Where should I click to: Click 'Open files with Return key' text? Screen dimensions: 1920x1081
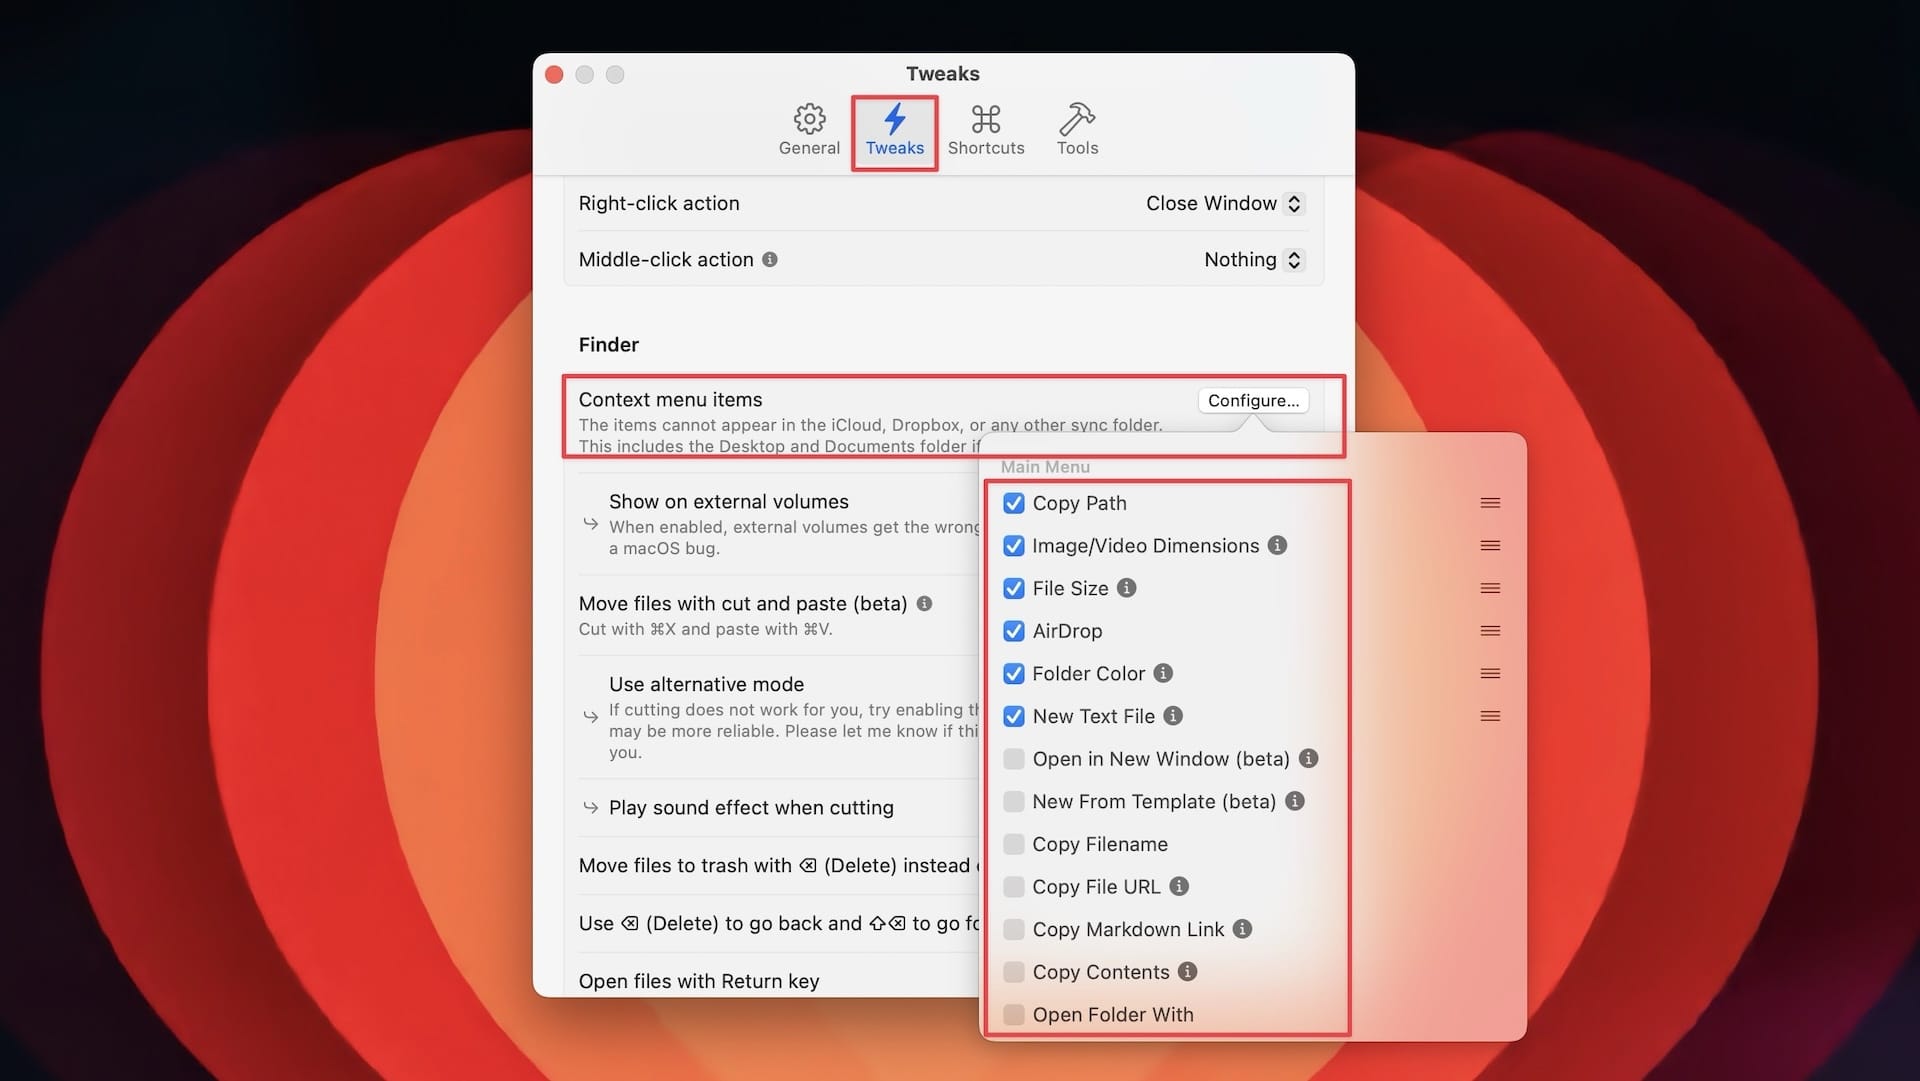[x=699, y=982]
